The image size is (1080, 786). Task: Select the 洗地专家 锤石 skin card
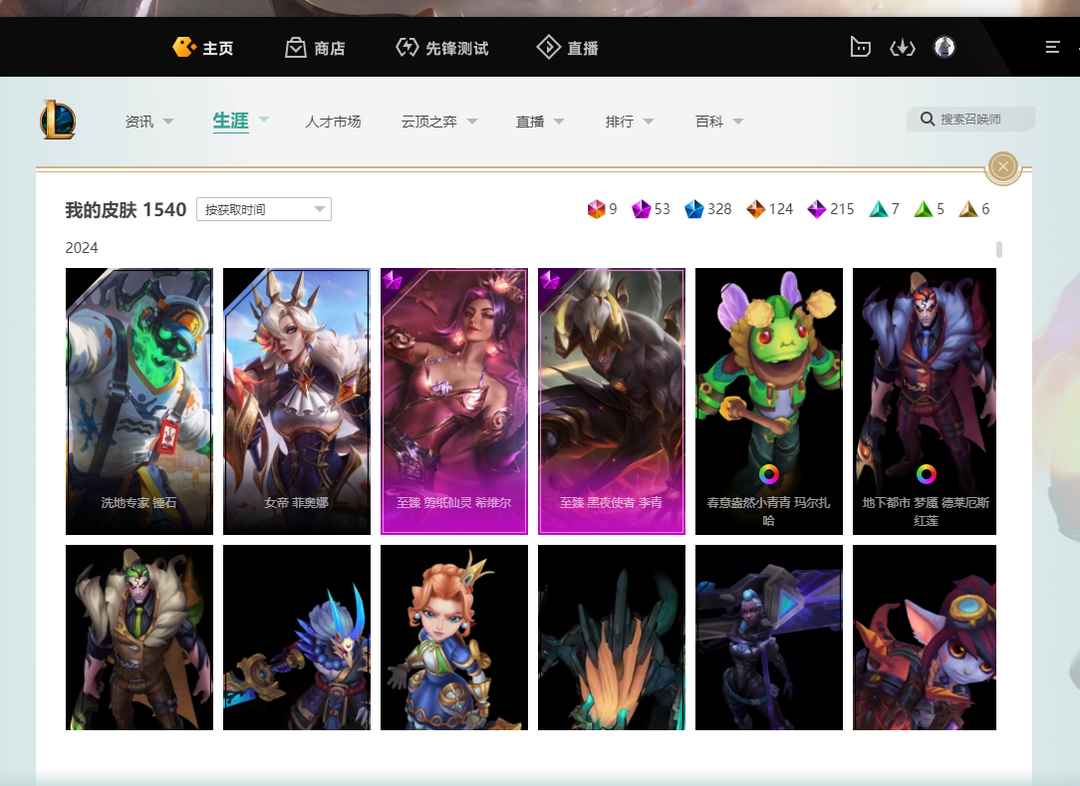click(139, 401)
